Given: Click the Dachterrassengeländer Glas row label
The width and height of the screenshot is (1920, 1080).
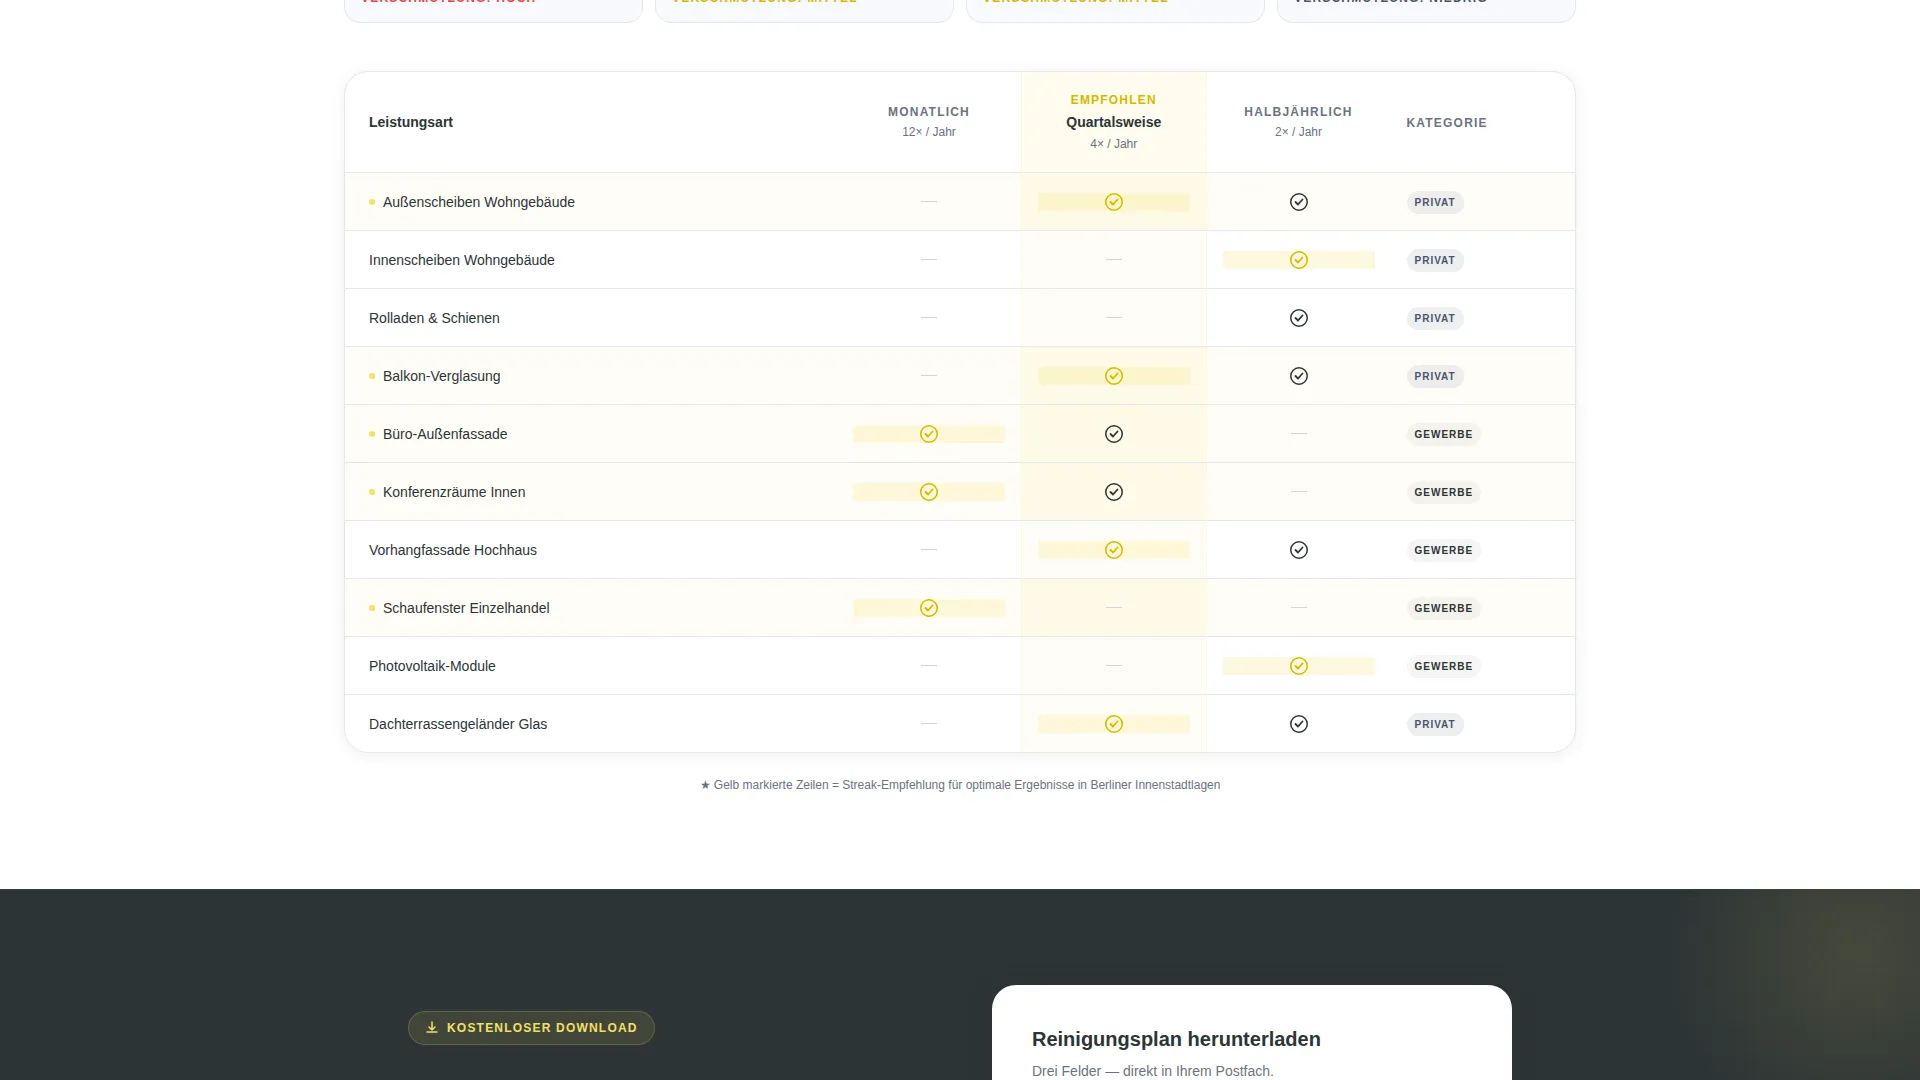Looking at the screenshot, I should pos(458,724).
